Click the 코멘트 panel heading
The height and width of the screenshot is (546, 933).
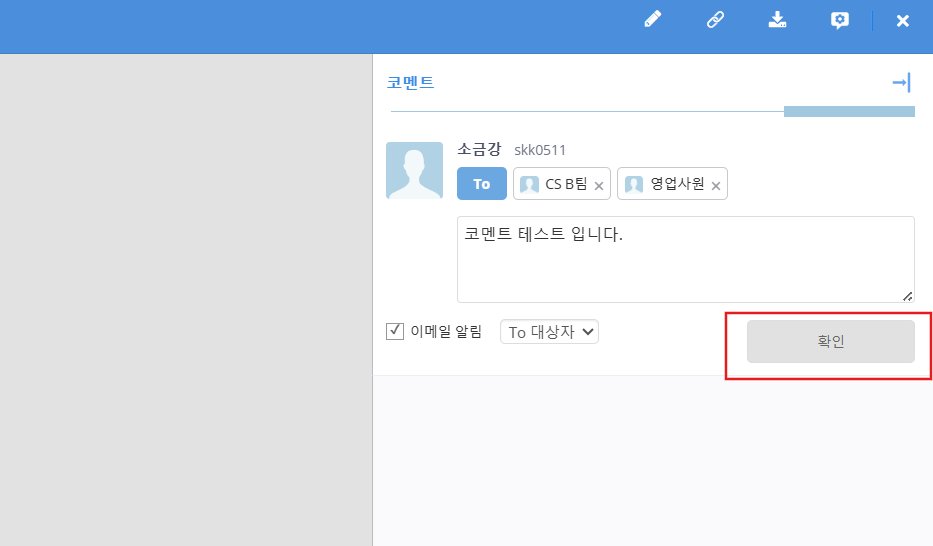point(411,83)
